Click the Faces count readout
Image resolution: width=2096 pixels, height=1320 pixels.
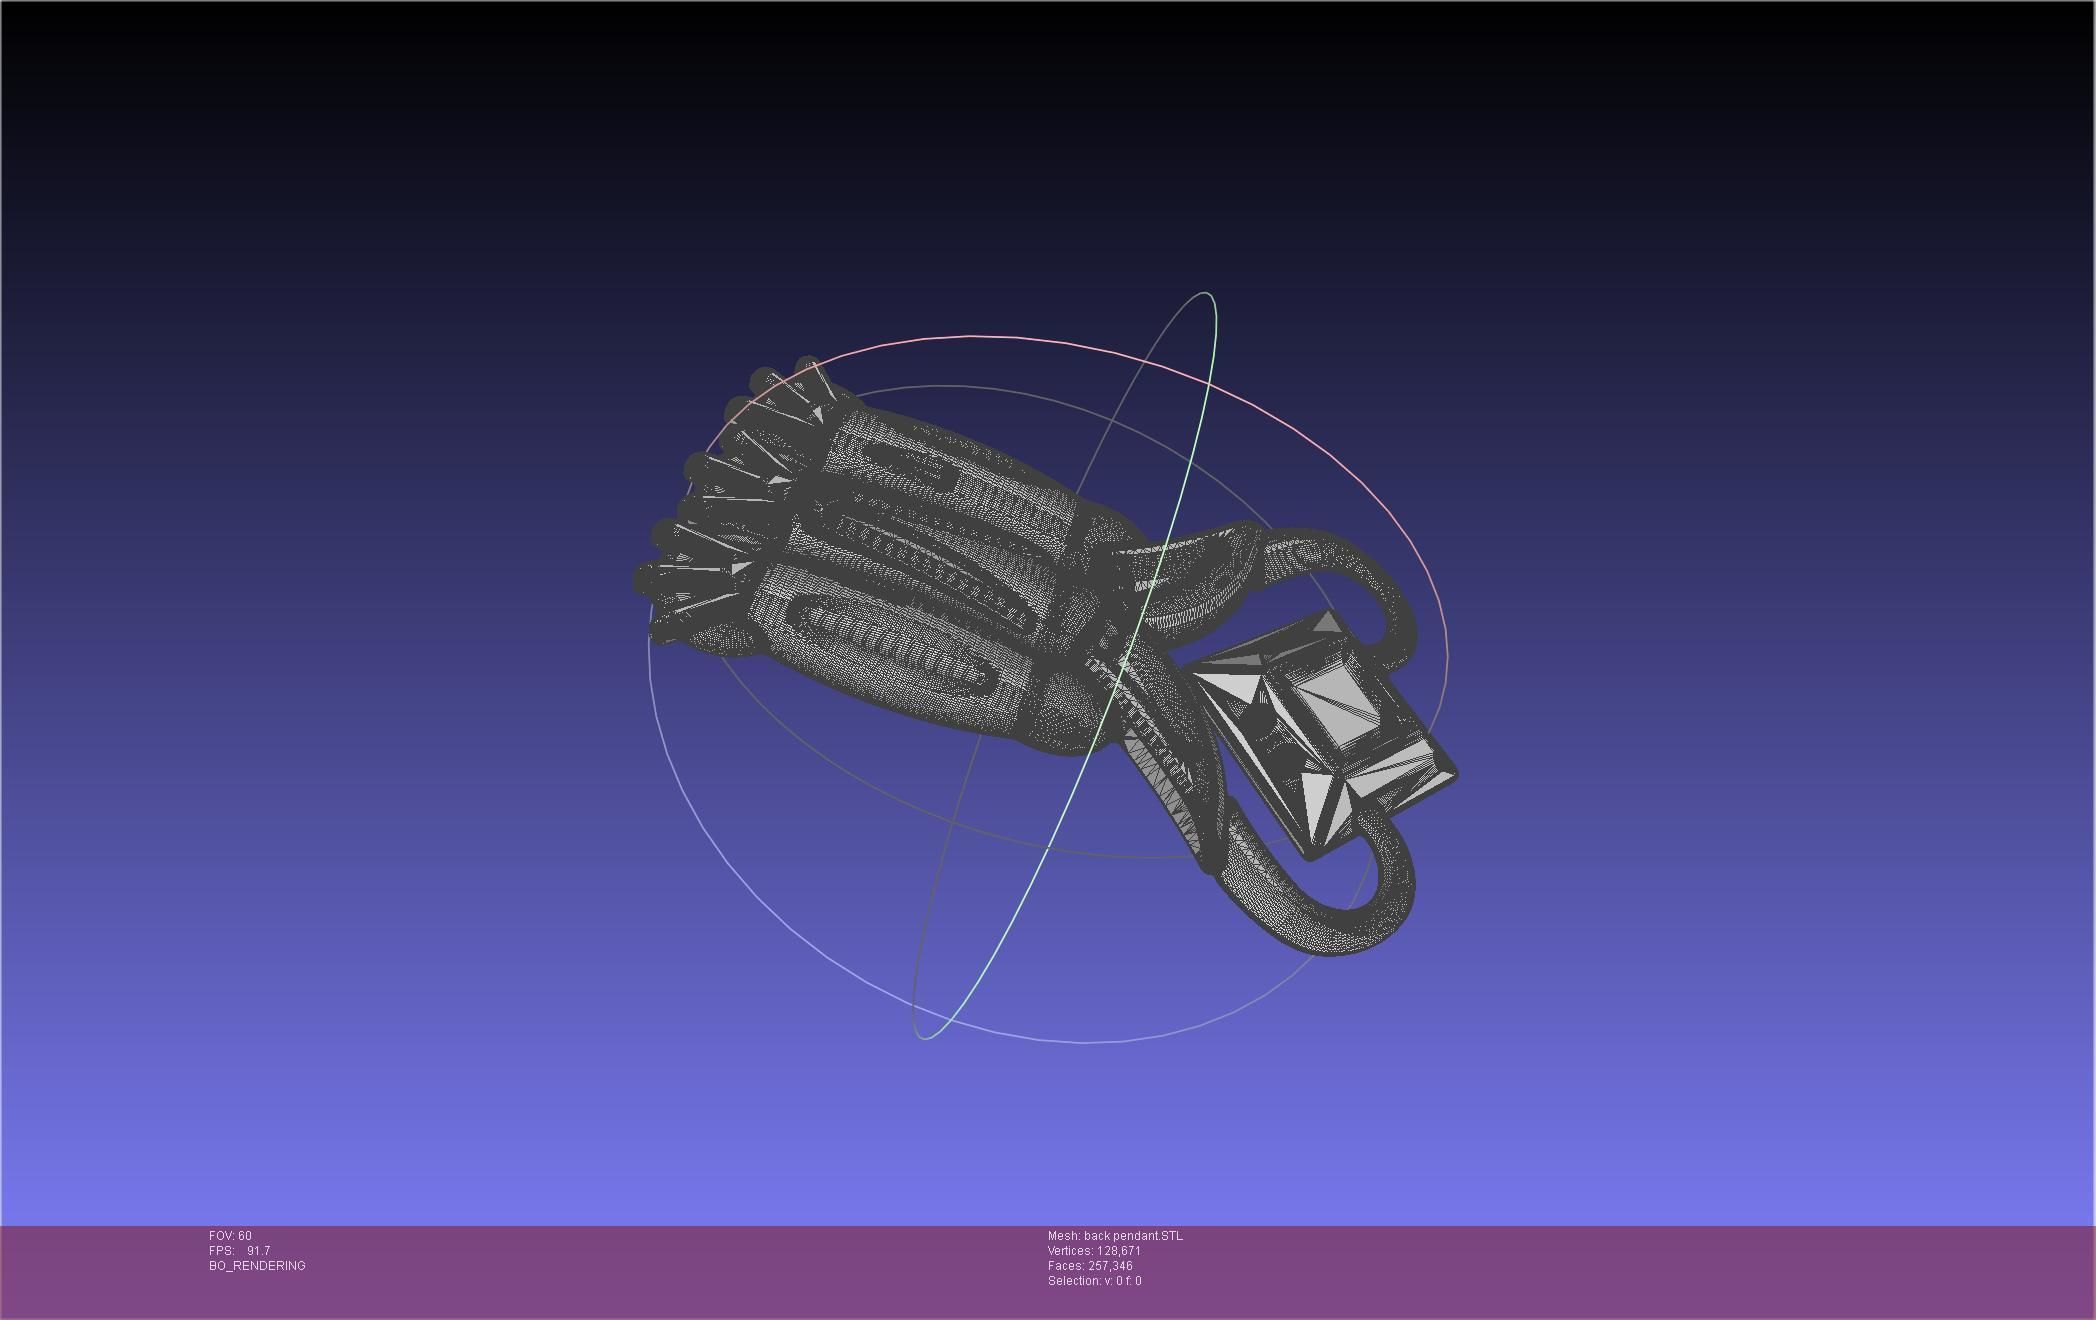pyautogui.click(x=1090, y=1266)
